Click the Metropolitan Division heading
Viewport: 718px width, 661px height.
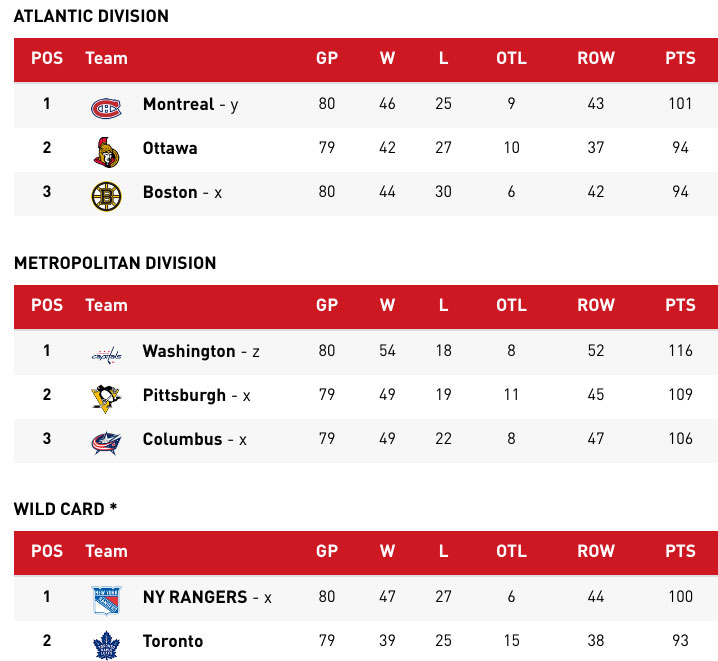pos(115,263)
